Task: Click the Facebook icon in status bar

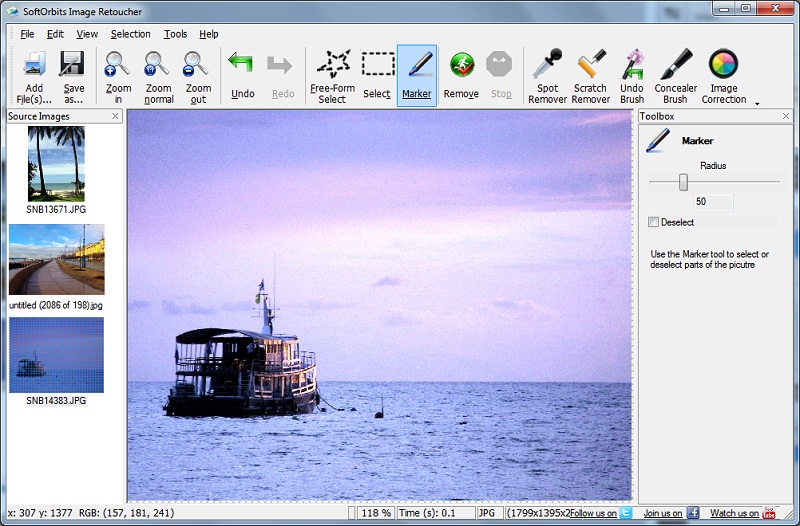Action: [693, 513]
